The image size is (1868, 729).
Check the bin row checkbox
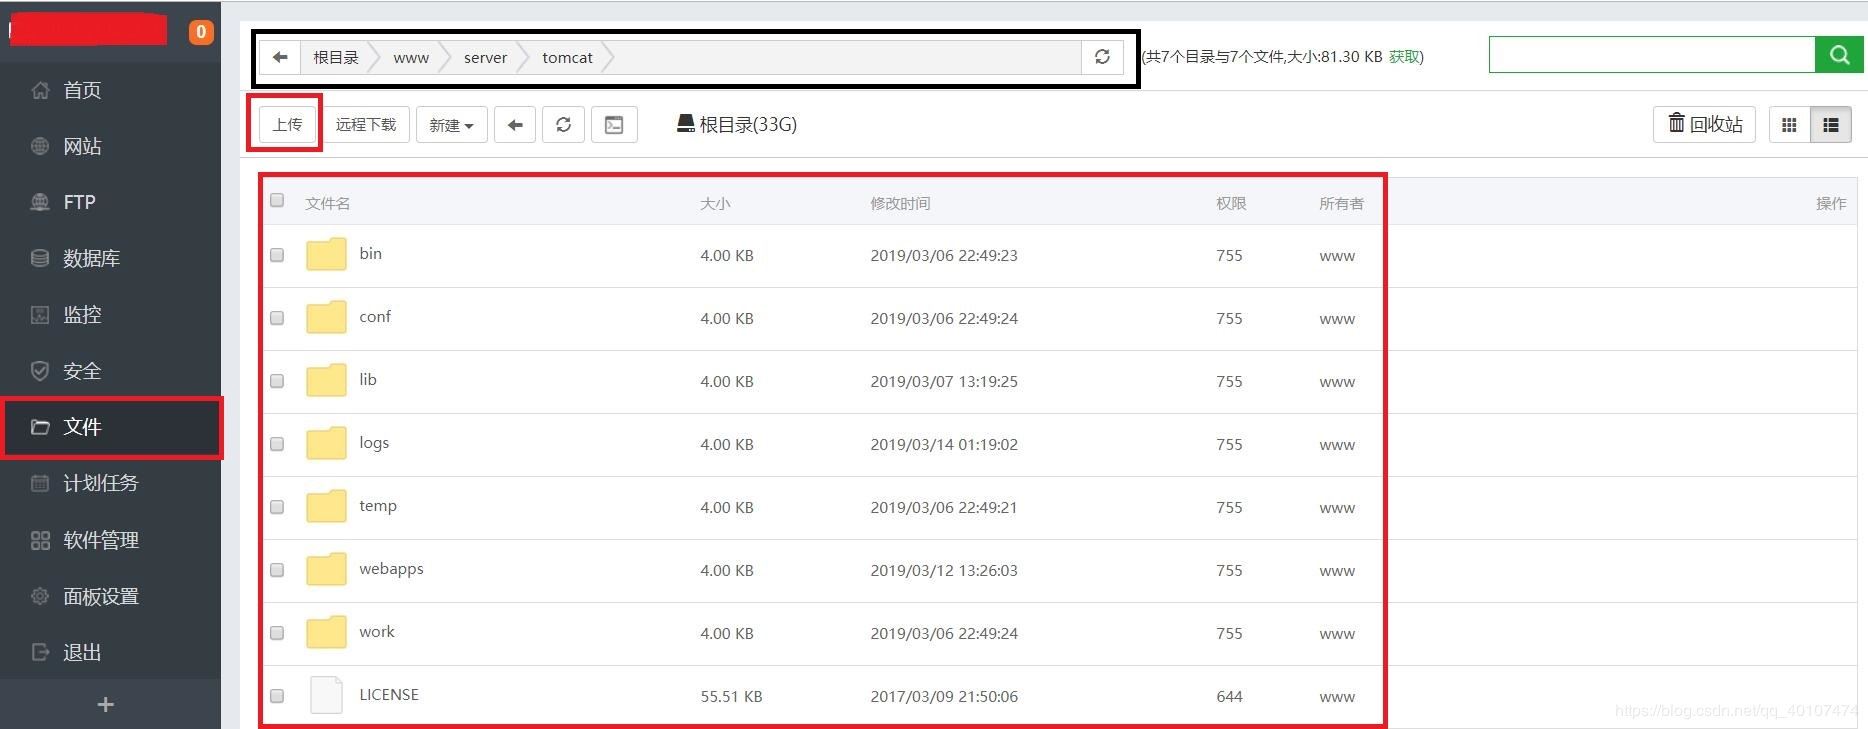point(277,255)
